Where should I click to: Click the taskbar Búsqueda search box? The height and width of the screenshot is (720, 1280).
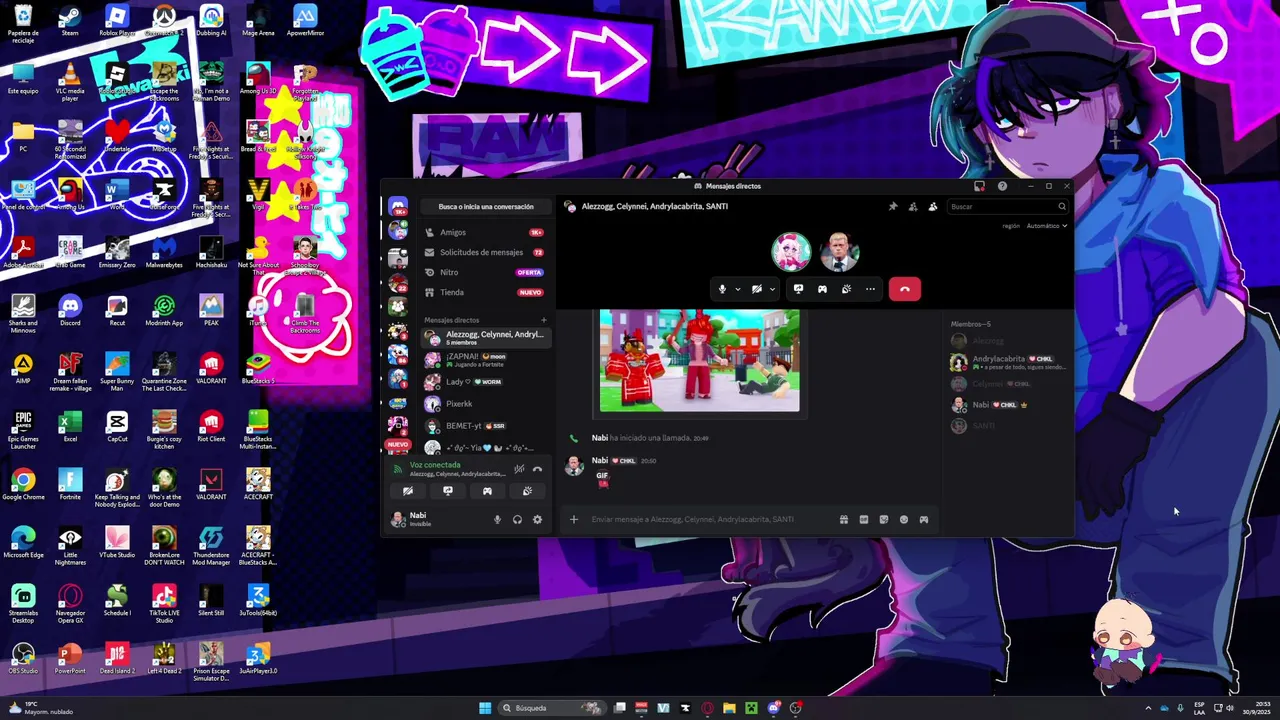coord(554,708)
